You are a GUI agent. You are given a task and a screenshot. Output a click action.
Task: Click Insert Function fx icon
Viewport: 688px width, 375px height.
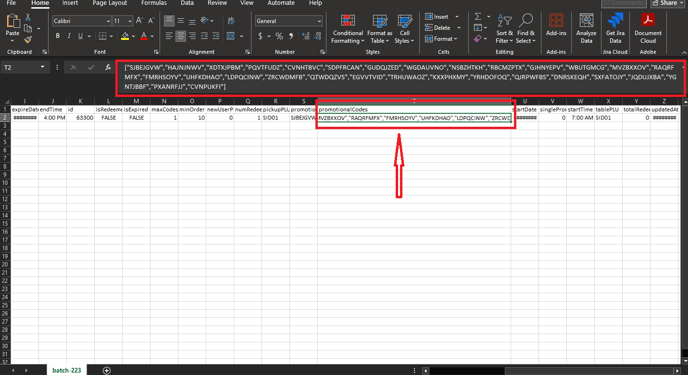pyautogui.click(x=108, y=68)
